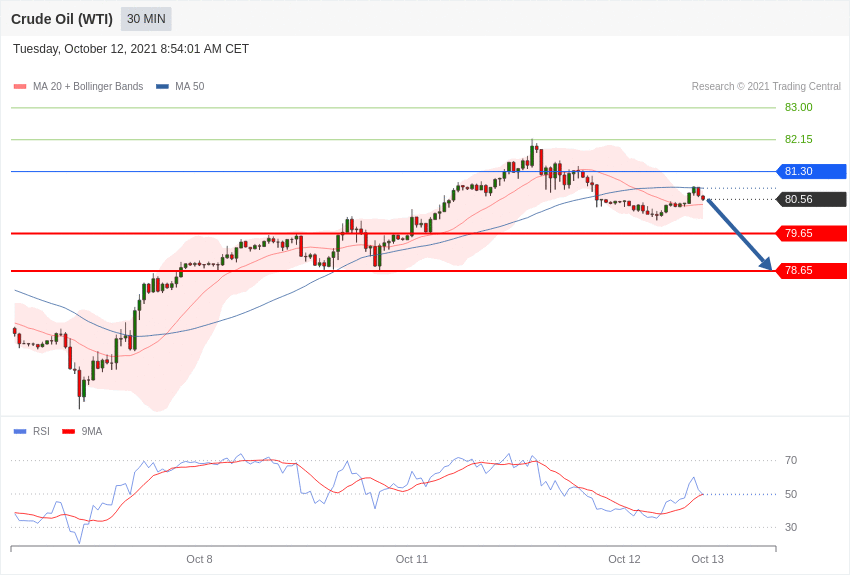850x576 pixels.
Task: Click the black 80.56 current price label
Action: pos(812,199)
